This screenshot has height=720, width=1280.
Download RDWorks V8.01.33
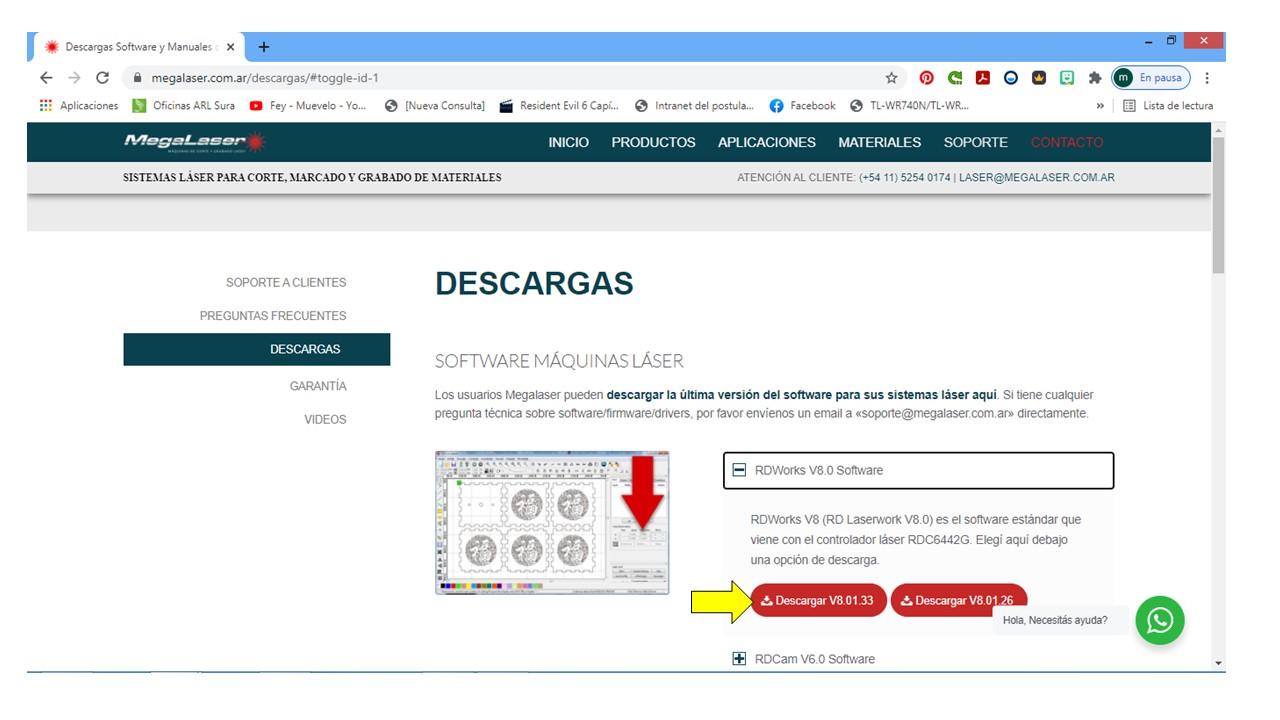point(819,601)
